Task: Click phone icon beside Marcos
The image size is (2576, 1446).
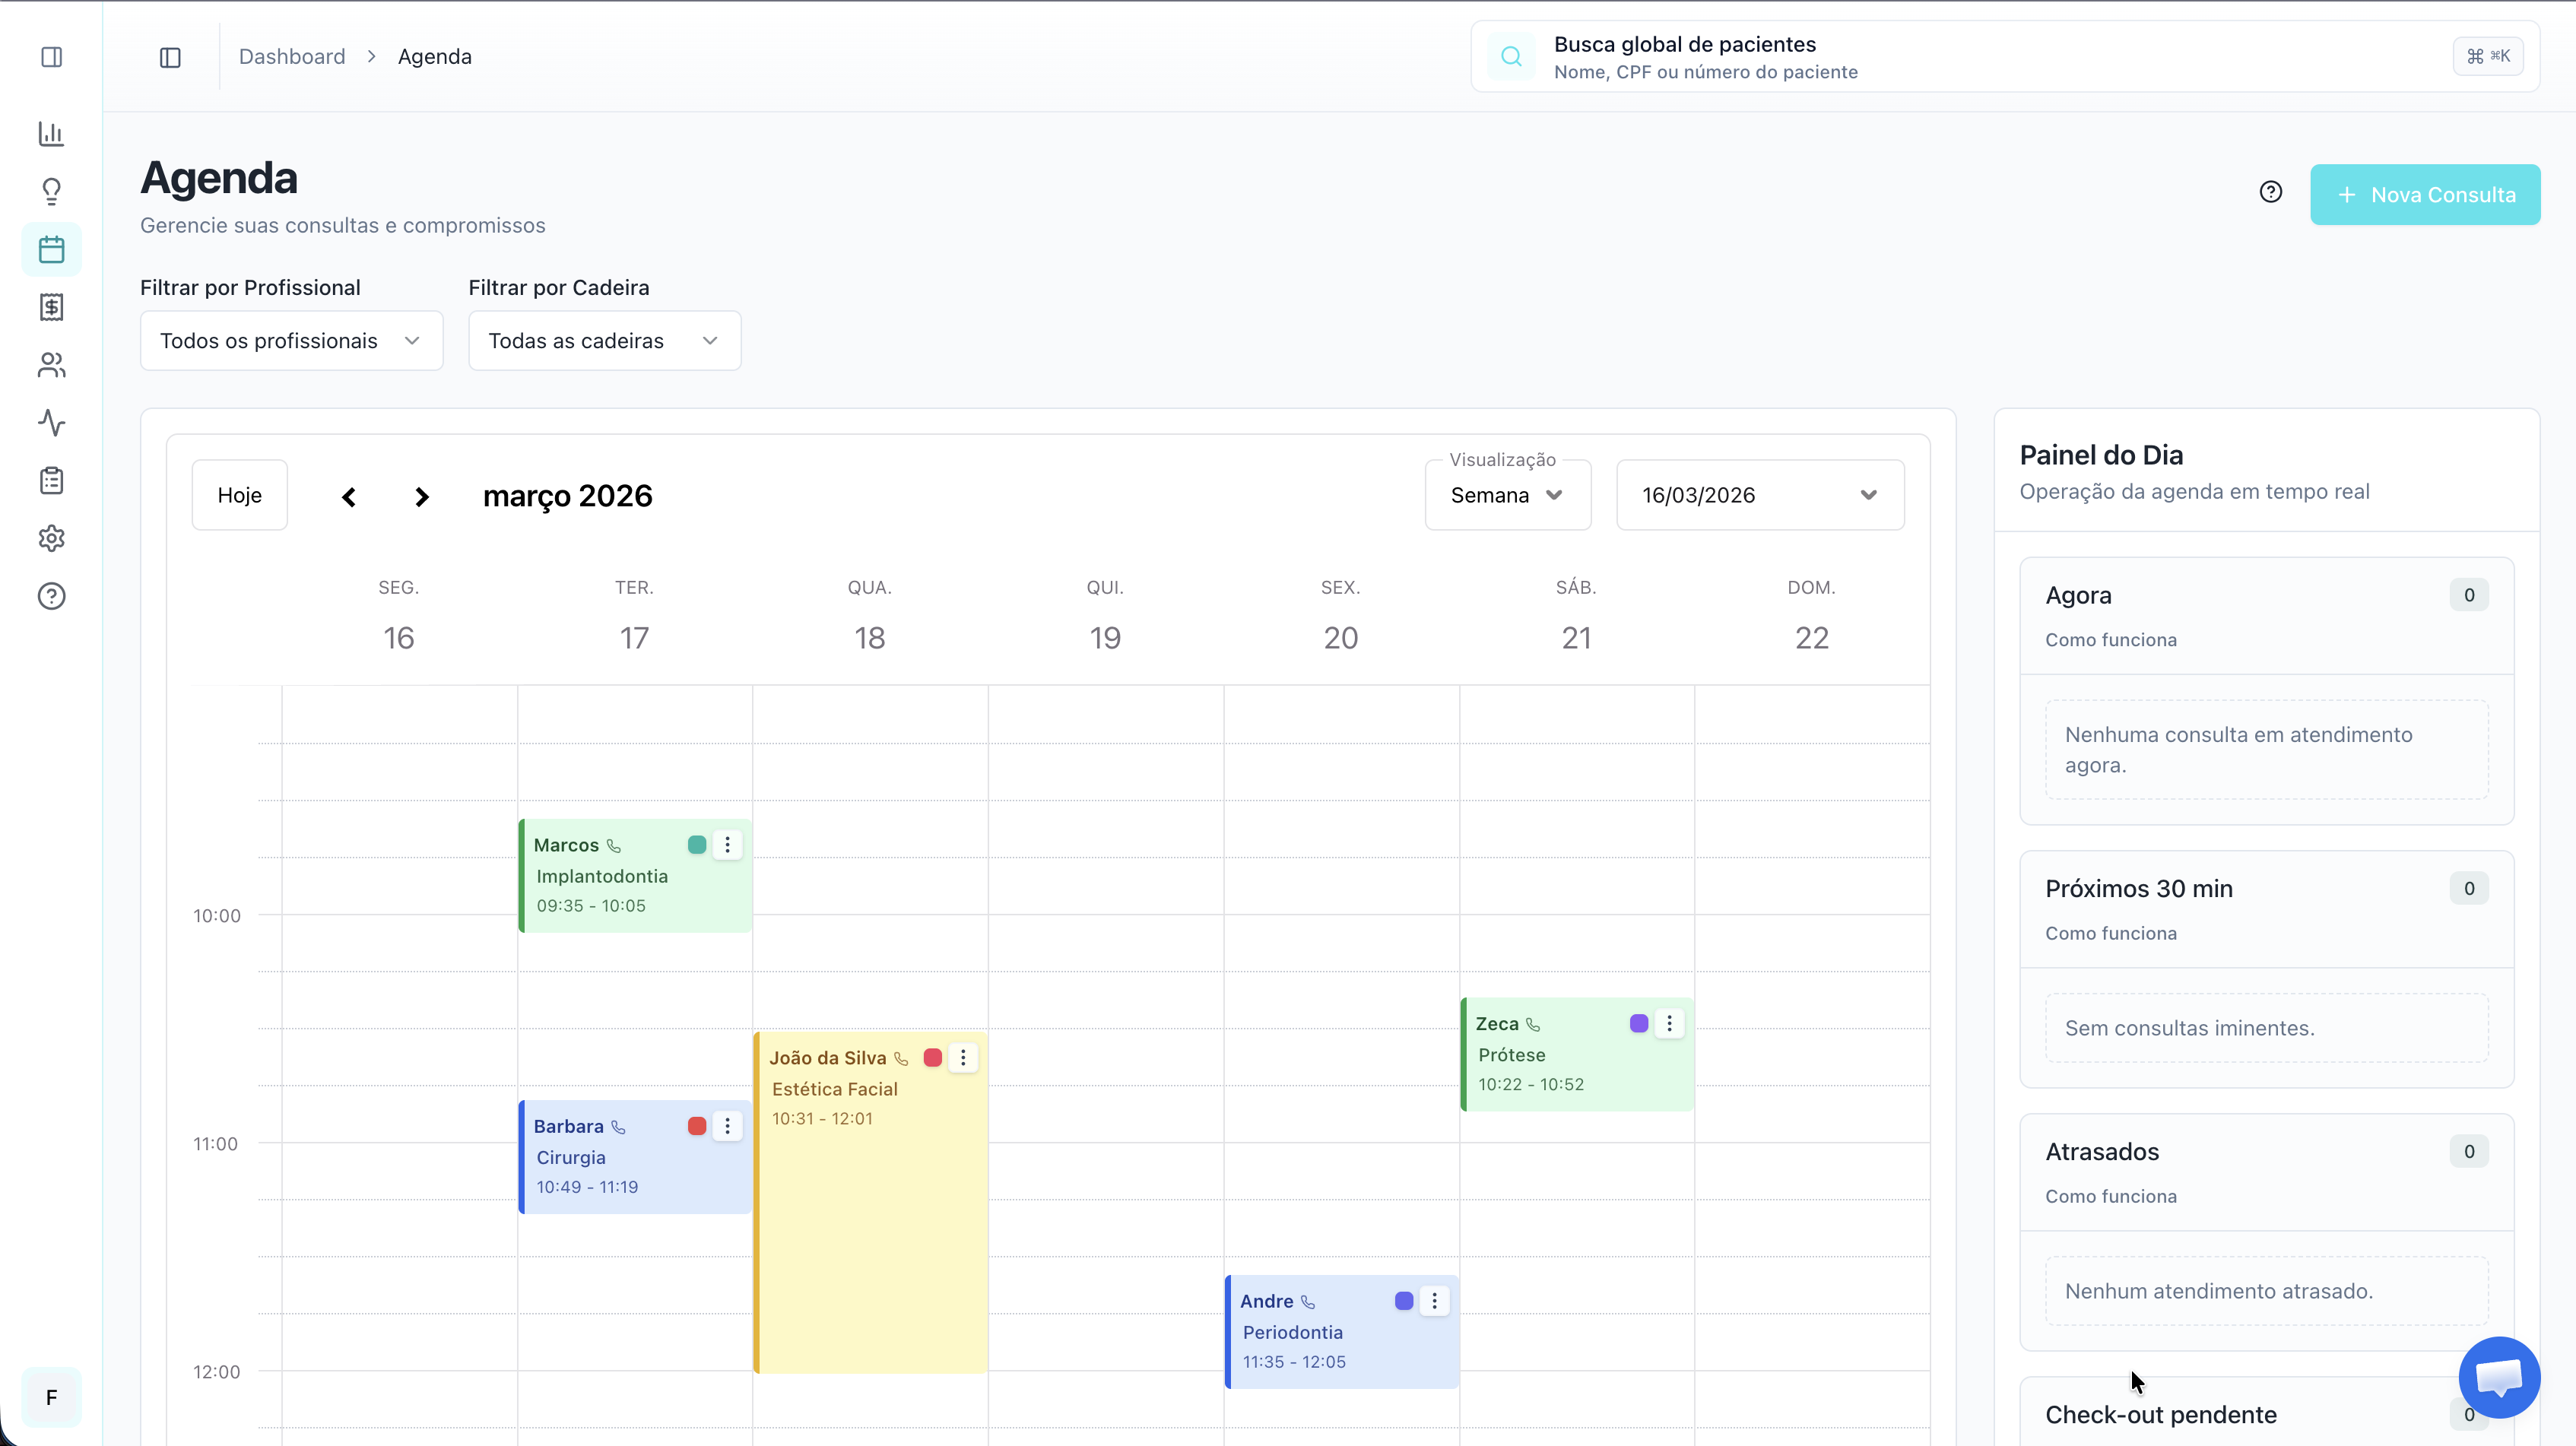Action: coord(614,846)
